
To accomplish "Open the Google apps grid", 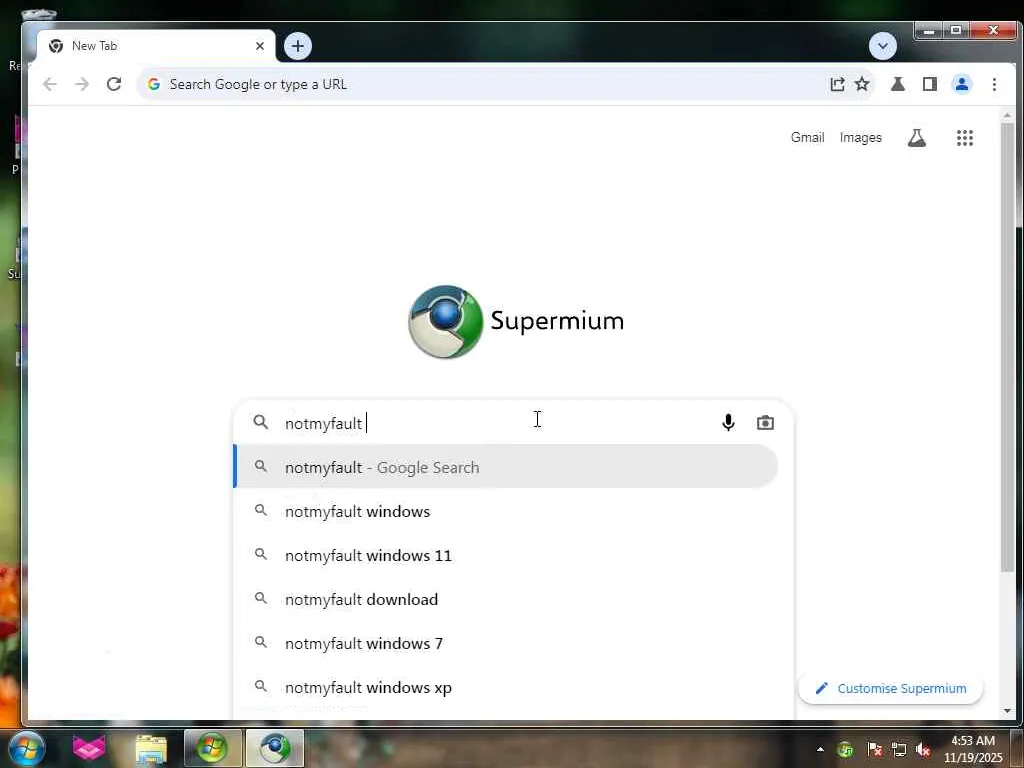I will pos(965,138).
